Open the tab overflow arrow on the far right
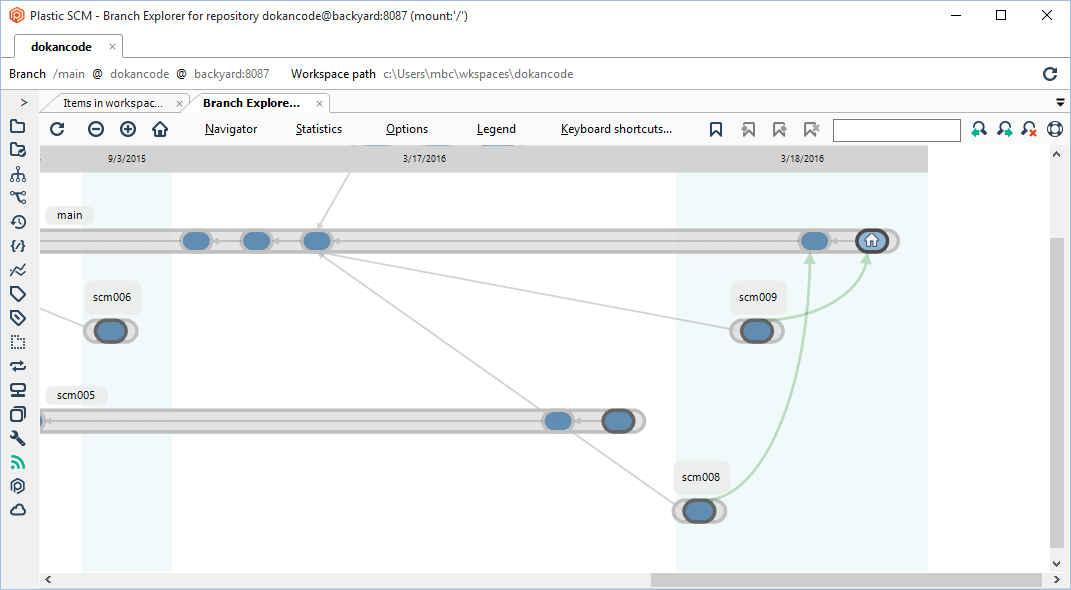1071x590 pixels. (1060, 102)
